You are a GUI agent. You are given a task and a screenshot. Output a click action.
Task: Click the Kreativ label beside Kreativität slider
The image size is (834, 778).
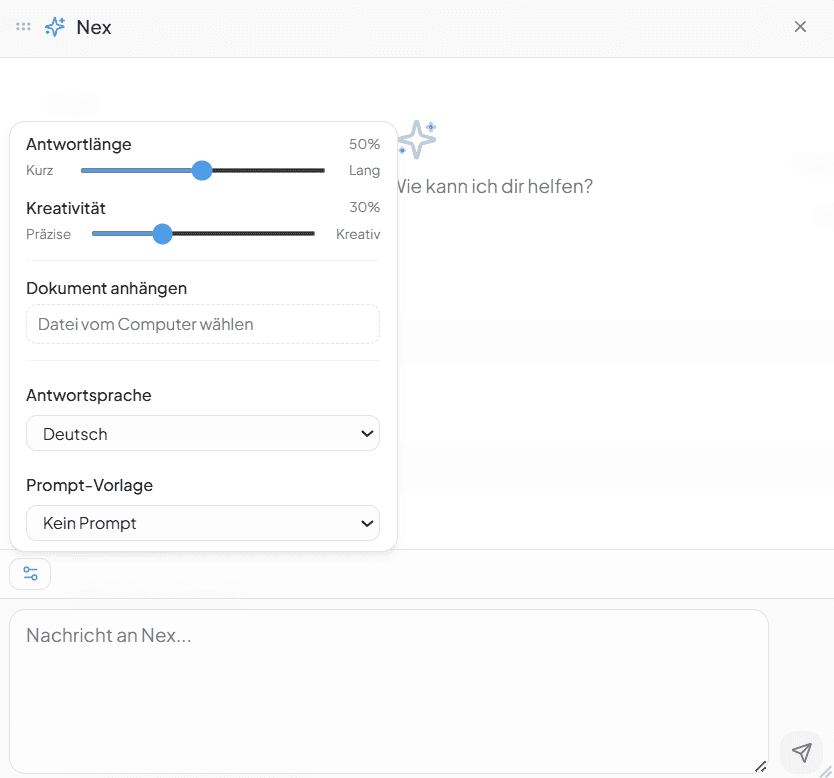[x=358, y=234]
